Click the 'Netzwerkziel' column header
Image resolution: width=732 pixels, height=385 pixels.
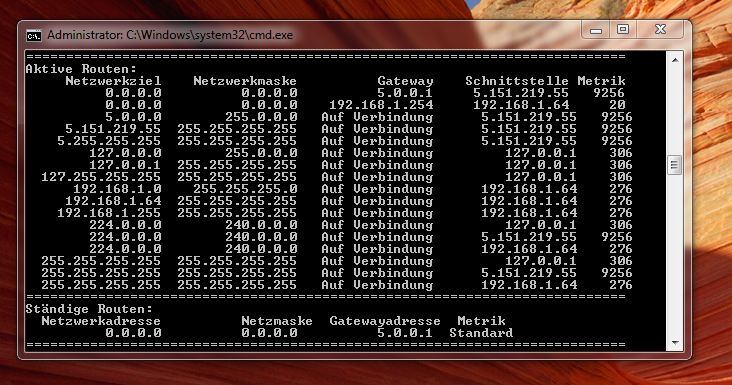113,81
